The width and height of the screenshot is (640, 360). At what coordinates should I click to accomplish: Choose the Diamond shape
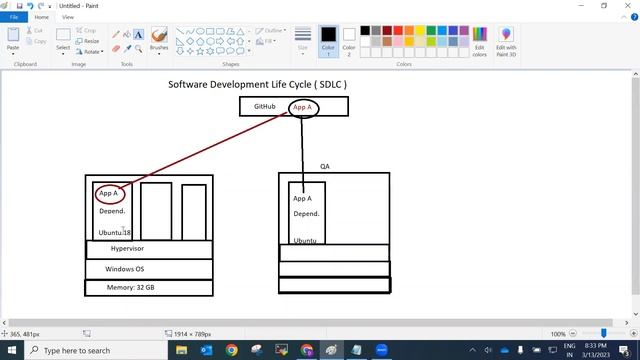[190, 41]
